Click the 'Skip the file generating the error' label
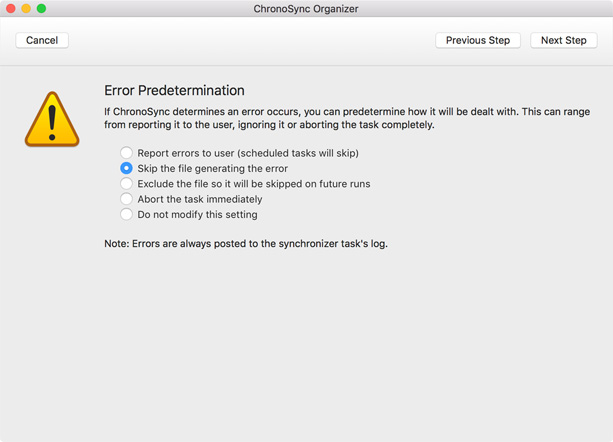 pos(212,168)
